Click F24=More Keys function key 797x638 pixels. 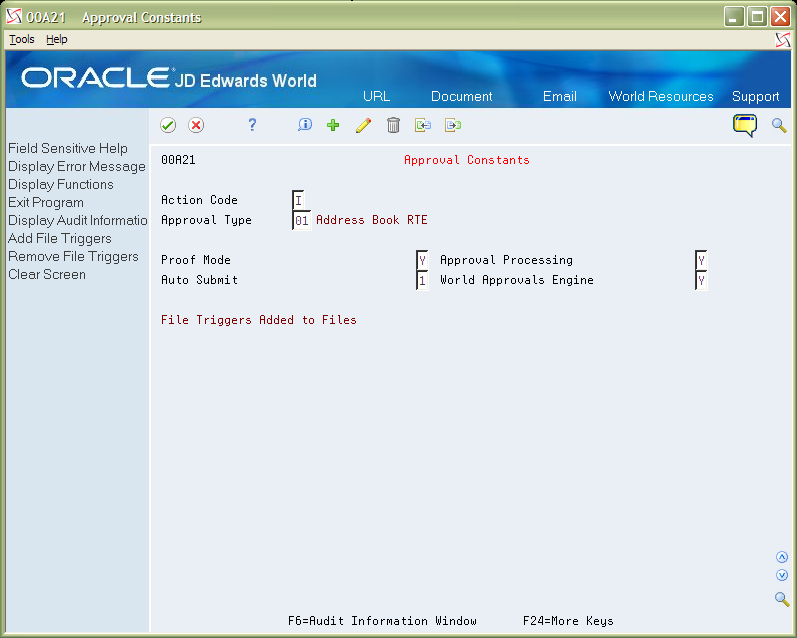[568, 621]
